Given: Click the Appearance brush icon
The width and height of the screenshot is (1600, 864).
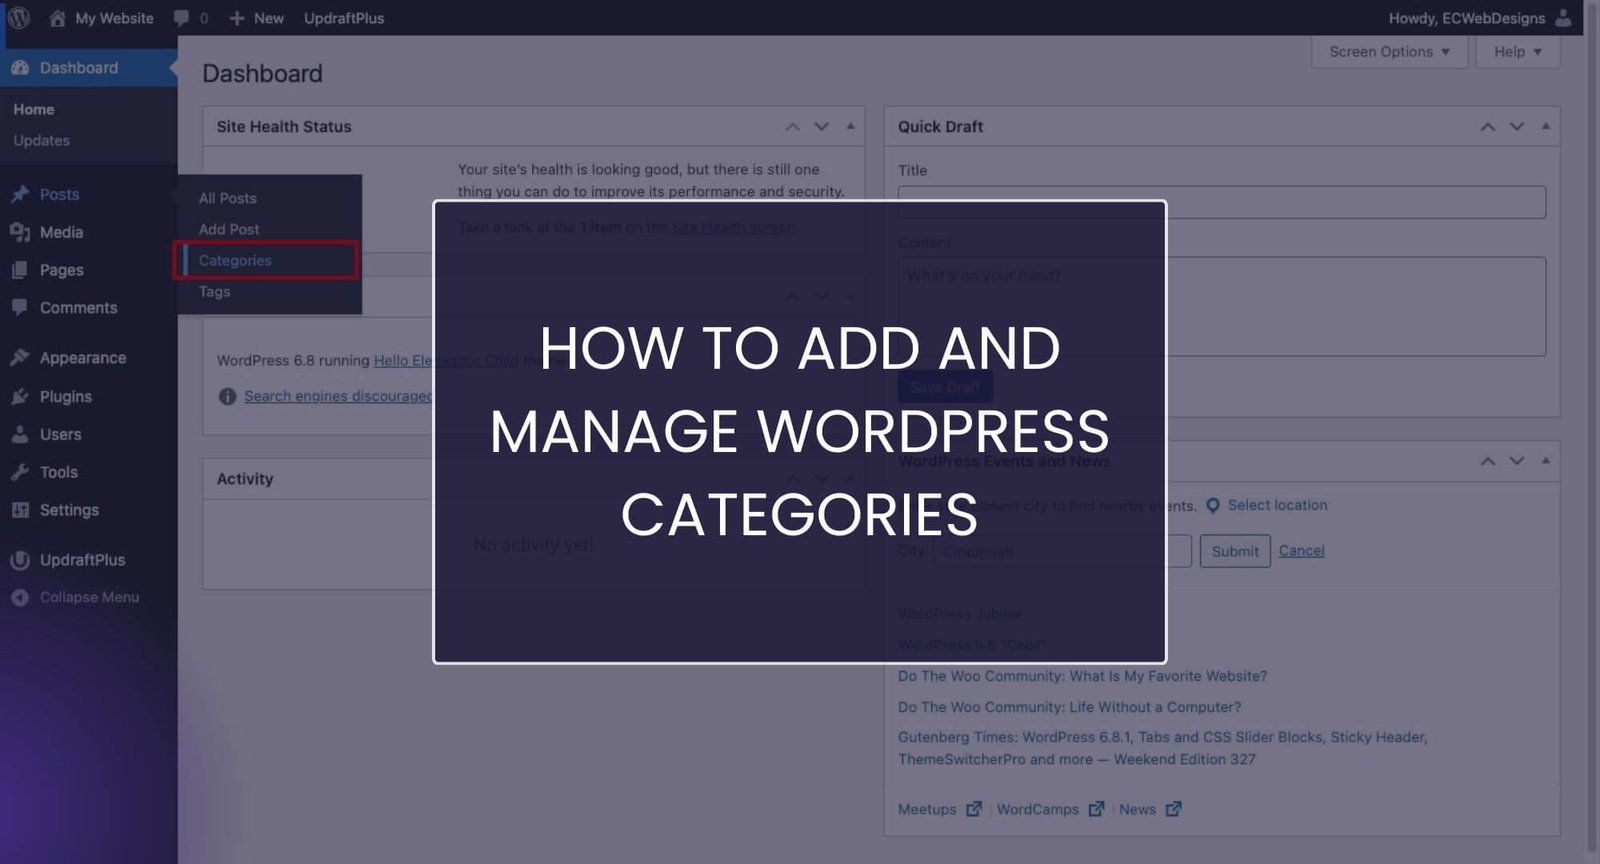Looking at the screenshot, I should [x=20, y=358].
